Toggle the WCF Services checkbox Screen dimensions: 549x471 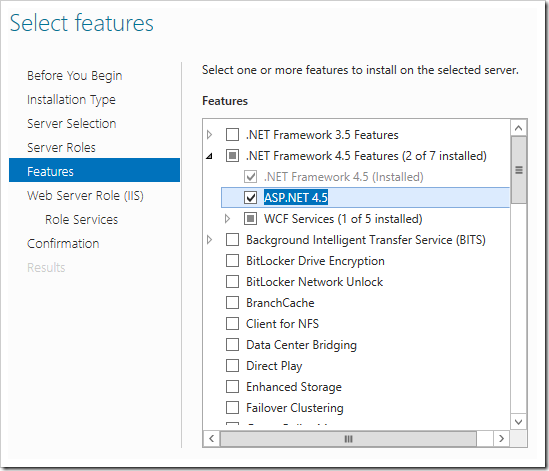point(251,219)
